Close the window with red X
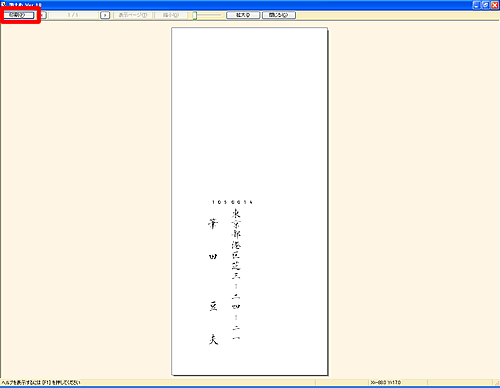 [x=495, y=5]
